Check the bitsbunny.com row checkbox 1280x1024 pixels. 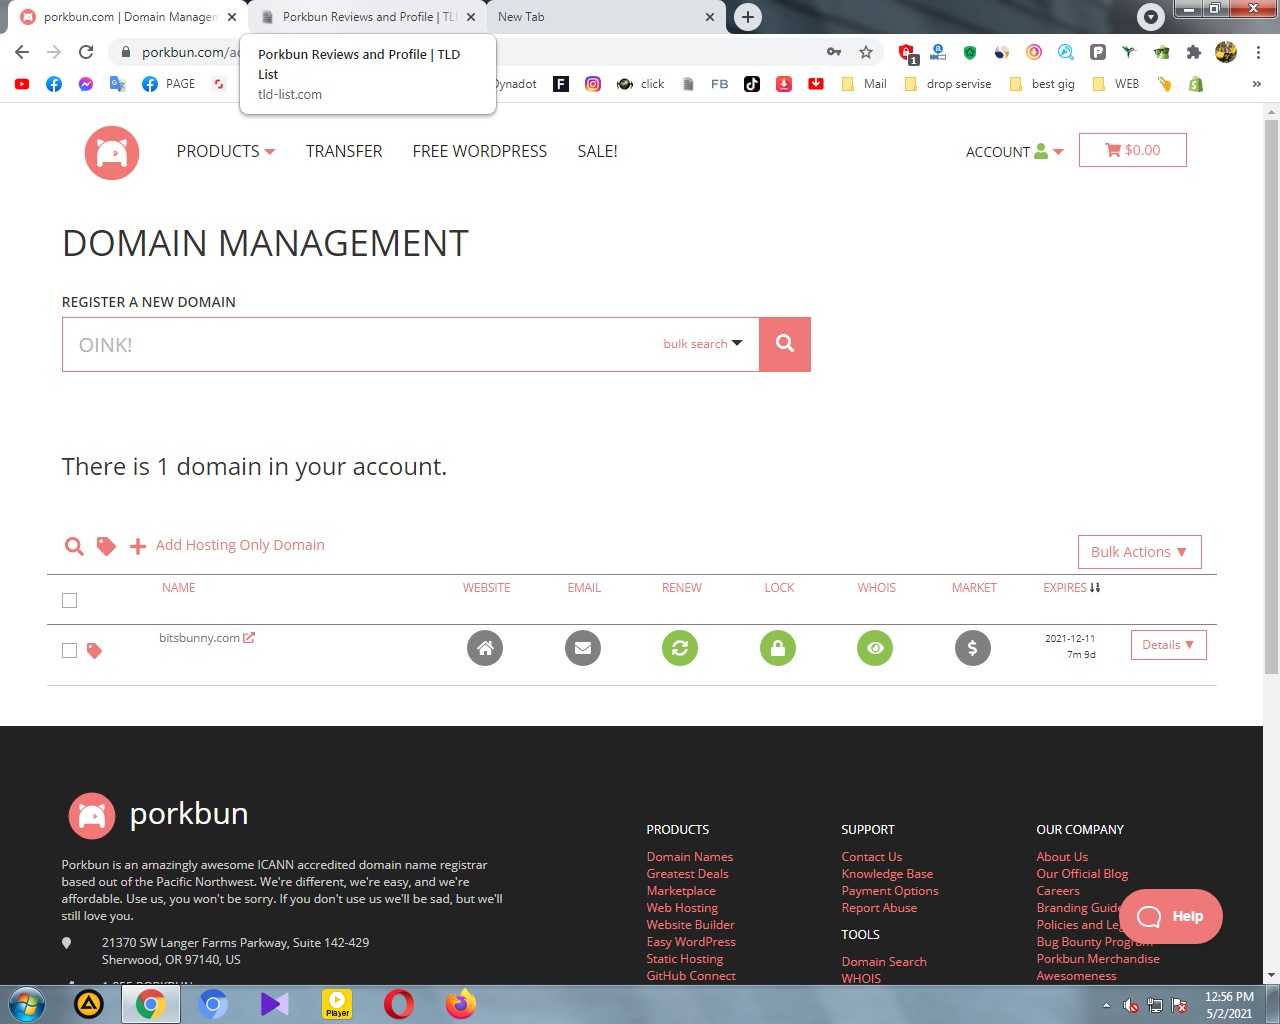pos(69,650)
